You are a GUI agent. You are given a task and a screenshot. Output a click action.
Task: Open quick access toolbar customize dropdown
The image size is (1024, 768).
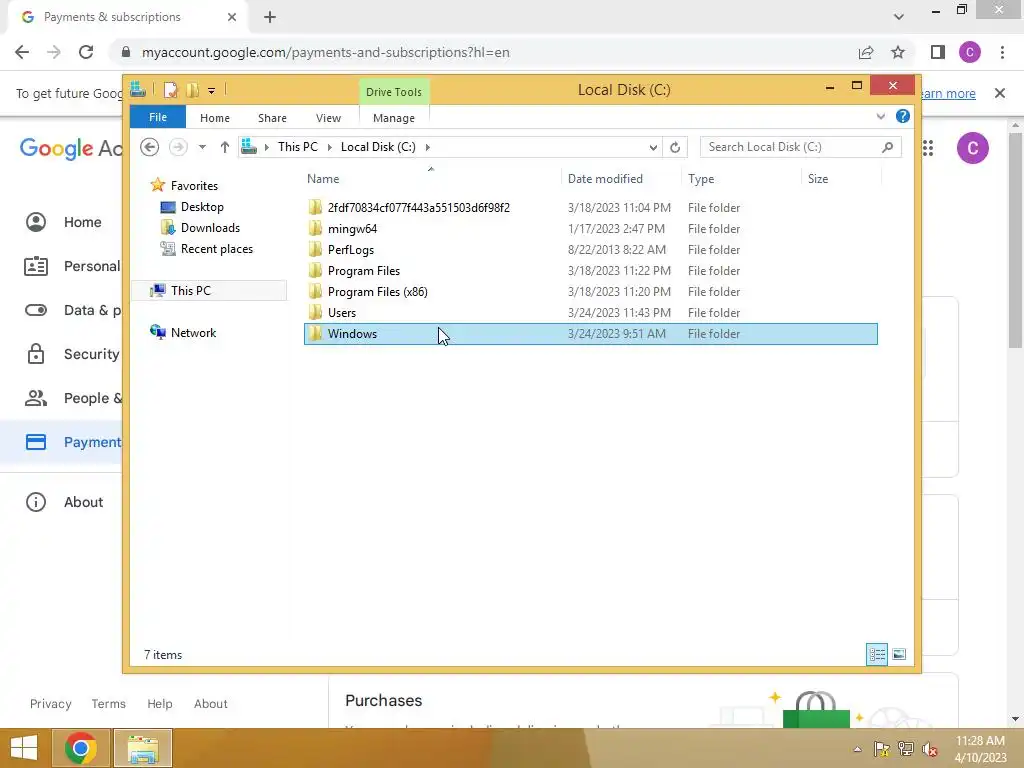click(212, 91)
